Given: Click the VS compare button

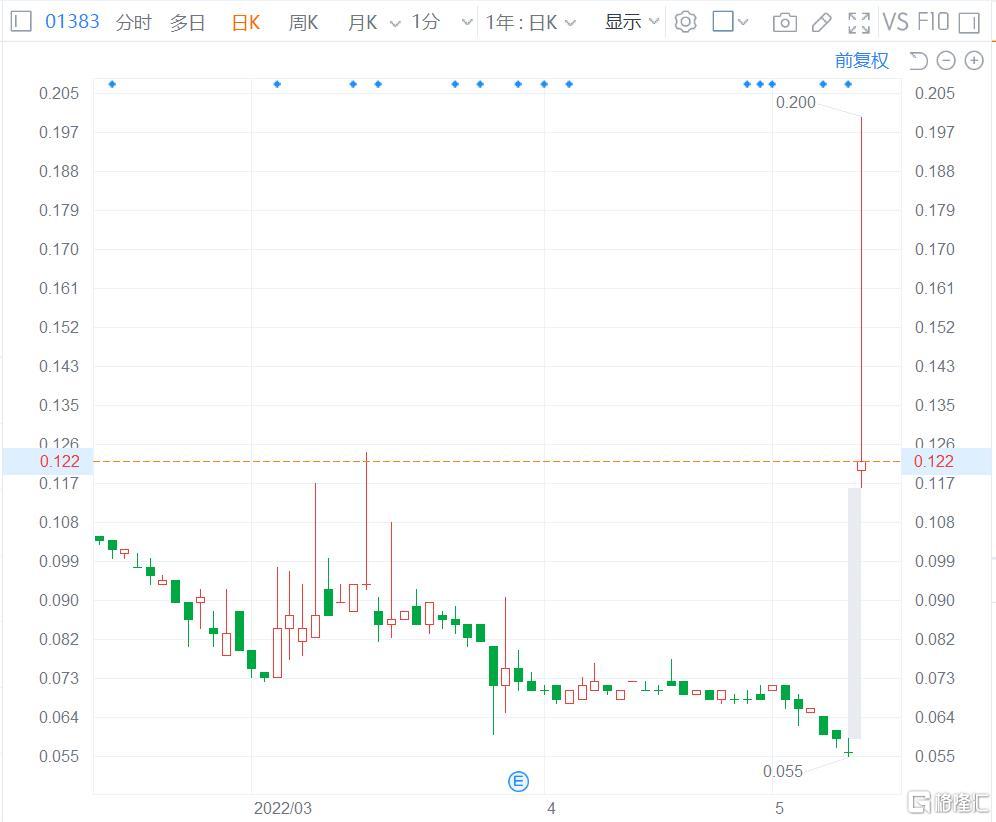Looking at the screenshot, I should click(896, 22).
